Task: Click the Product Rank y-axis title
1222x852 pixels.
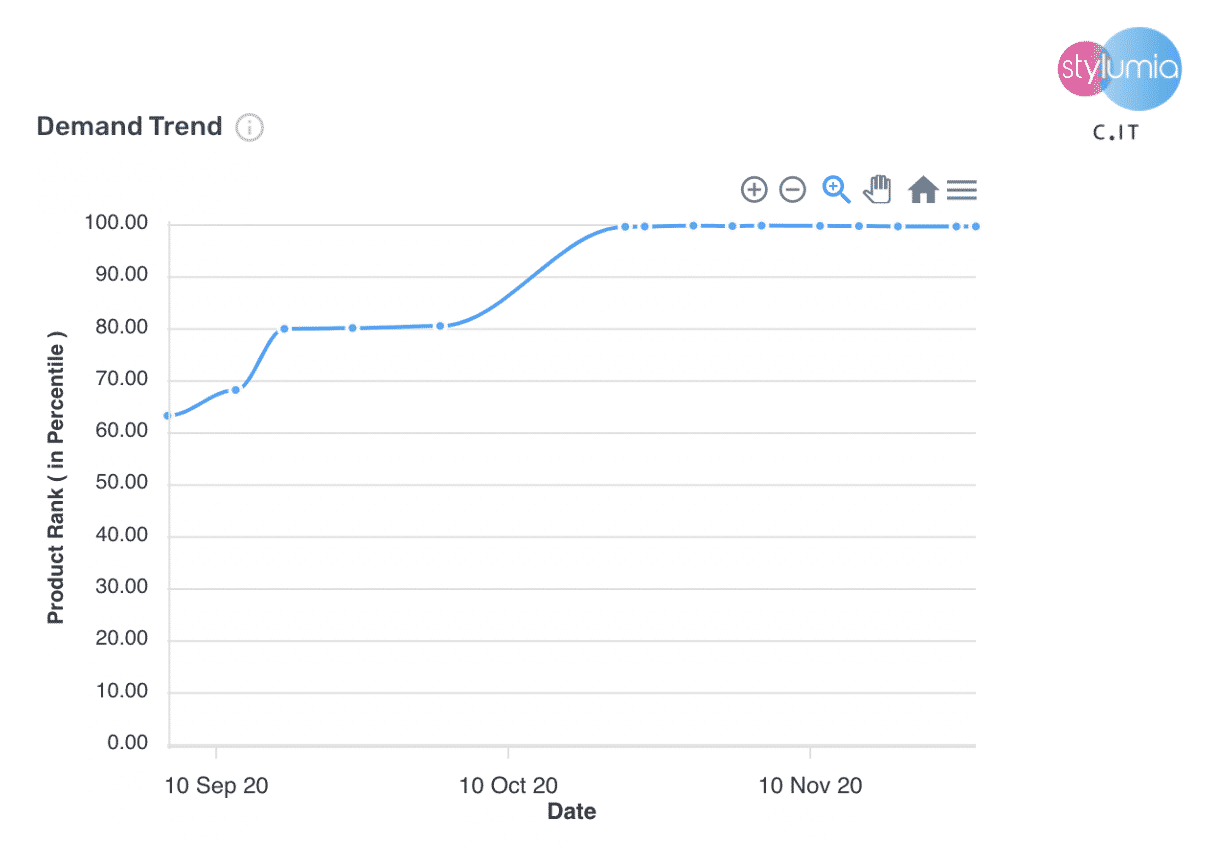Action: (56, 484)
